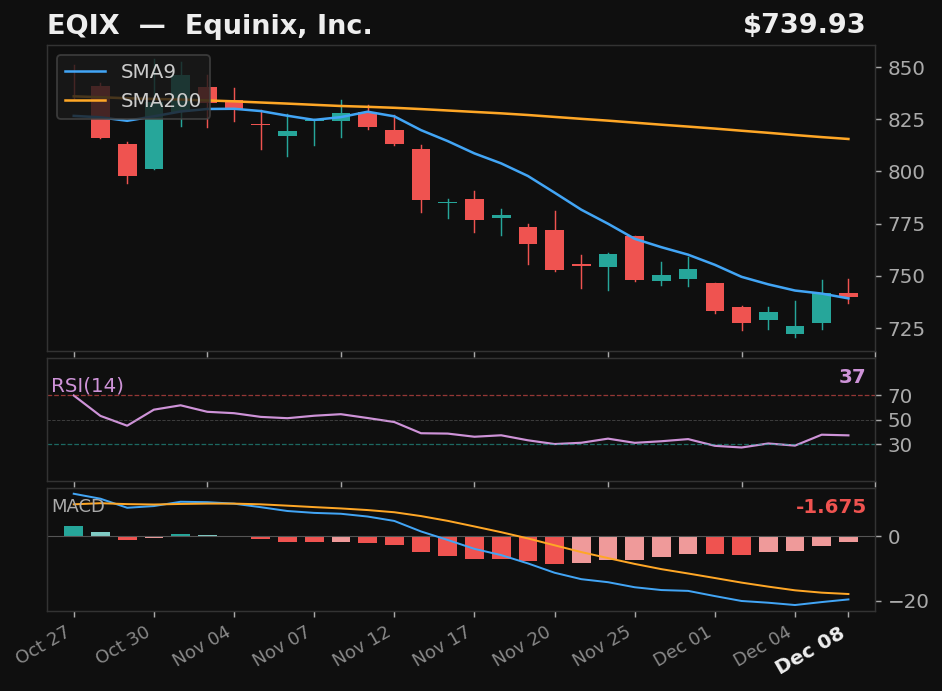
Task: Click the RSI 50 axis label
Action: pos(901,421)
